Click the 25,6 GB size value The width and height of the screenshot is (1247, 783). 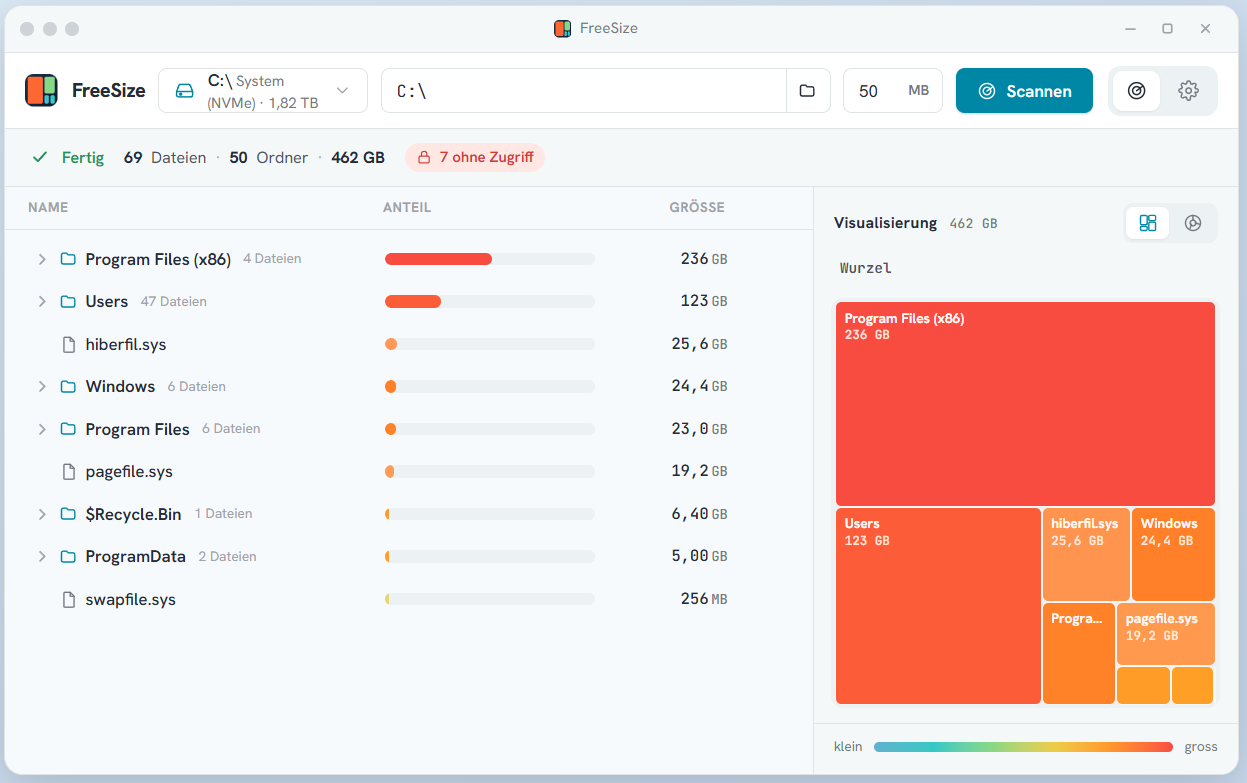[699, 344]
